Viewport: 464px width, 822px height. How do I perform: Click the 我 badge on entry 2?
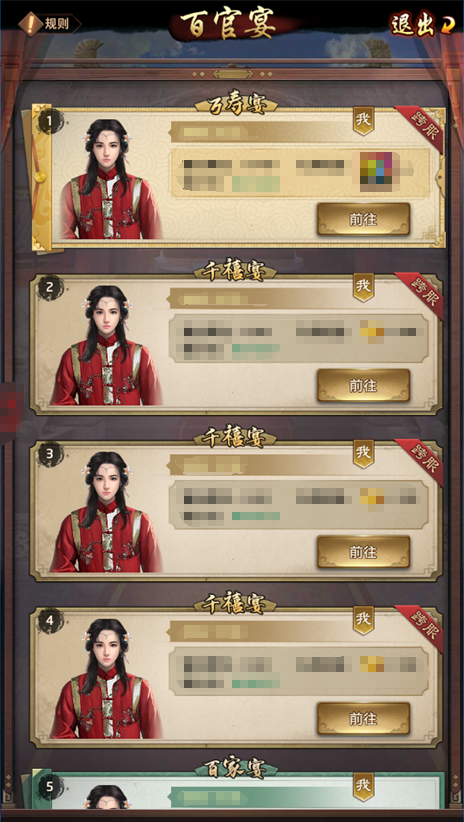coord(363,287)
